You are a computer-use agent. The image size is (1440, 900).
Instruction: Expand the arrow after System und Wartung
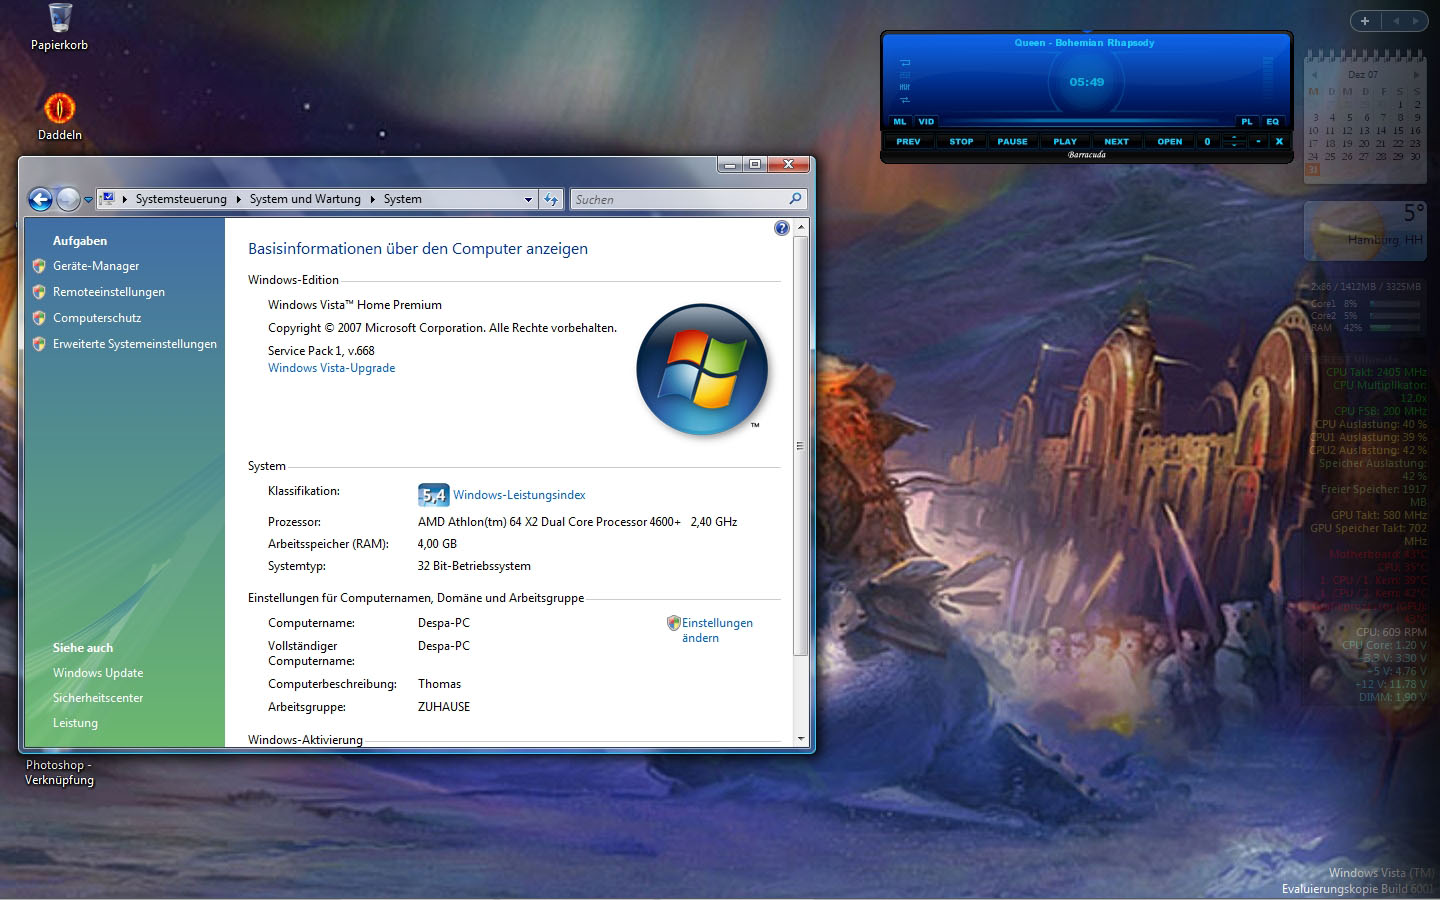pos(373,199)
